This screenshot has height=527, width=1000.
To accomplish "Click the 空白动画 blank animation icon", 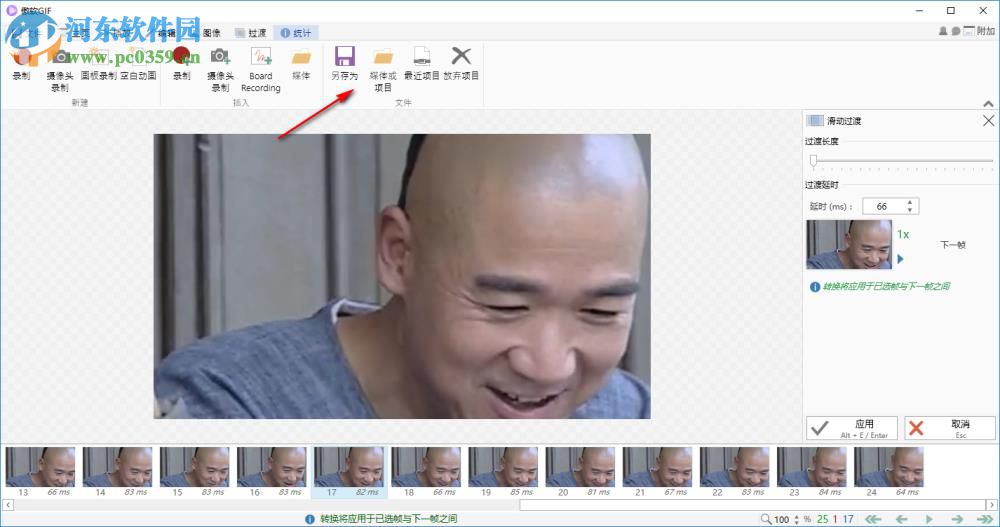I will 138,63.
